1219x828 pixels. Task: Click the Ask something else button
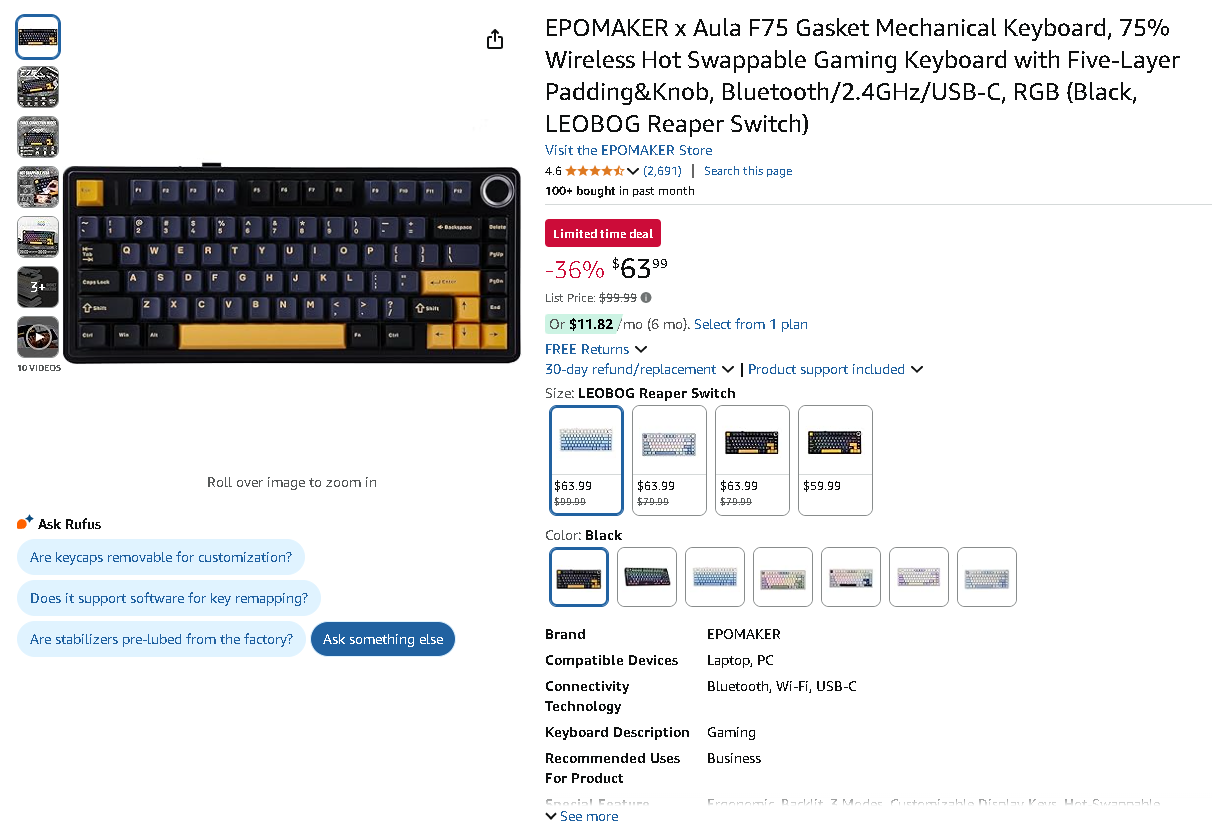coord(383,639)
